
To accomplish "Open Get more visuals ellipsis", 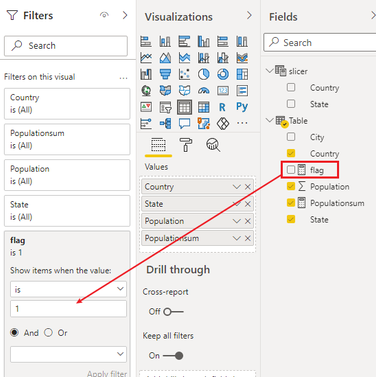I will coord(242,123).
